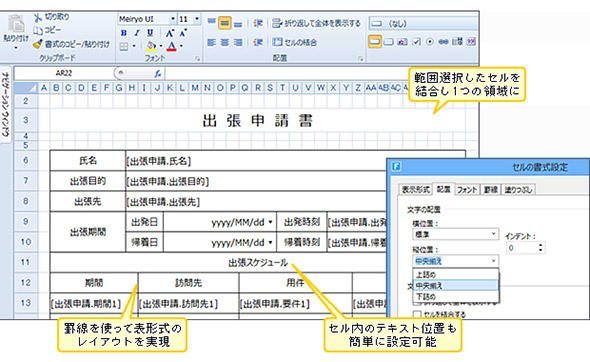Choose 下詰め in the vertical position list
The width and height of the screenshot is (590, 362).
pos(456,297)
